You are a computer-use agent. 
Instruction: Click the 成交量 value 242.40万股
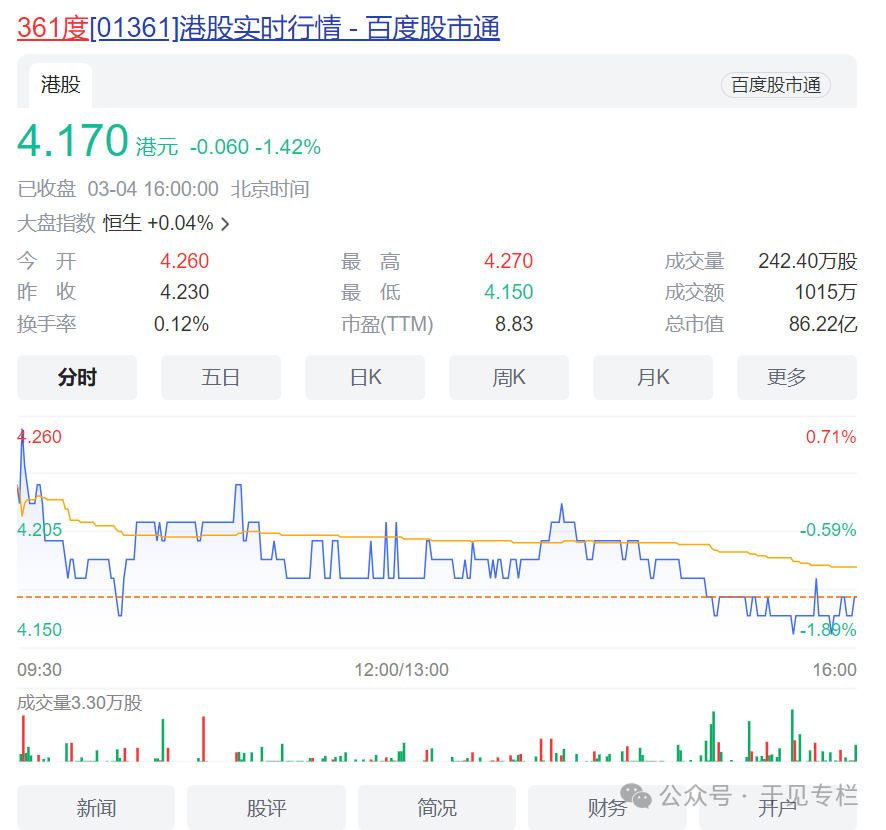(x=807, y=261)
